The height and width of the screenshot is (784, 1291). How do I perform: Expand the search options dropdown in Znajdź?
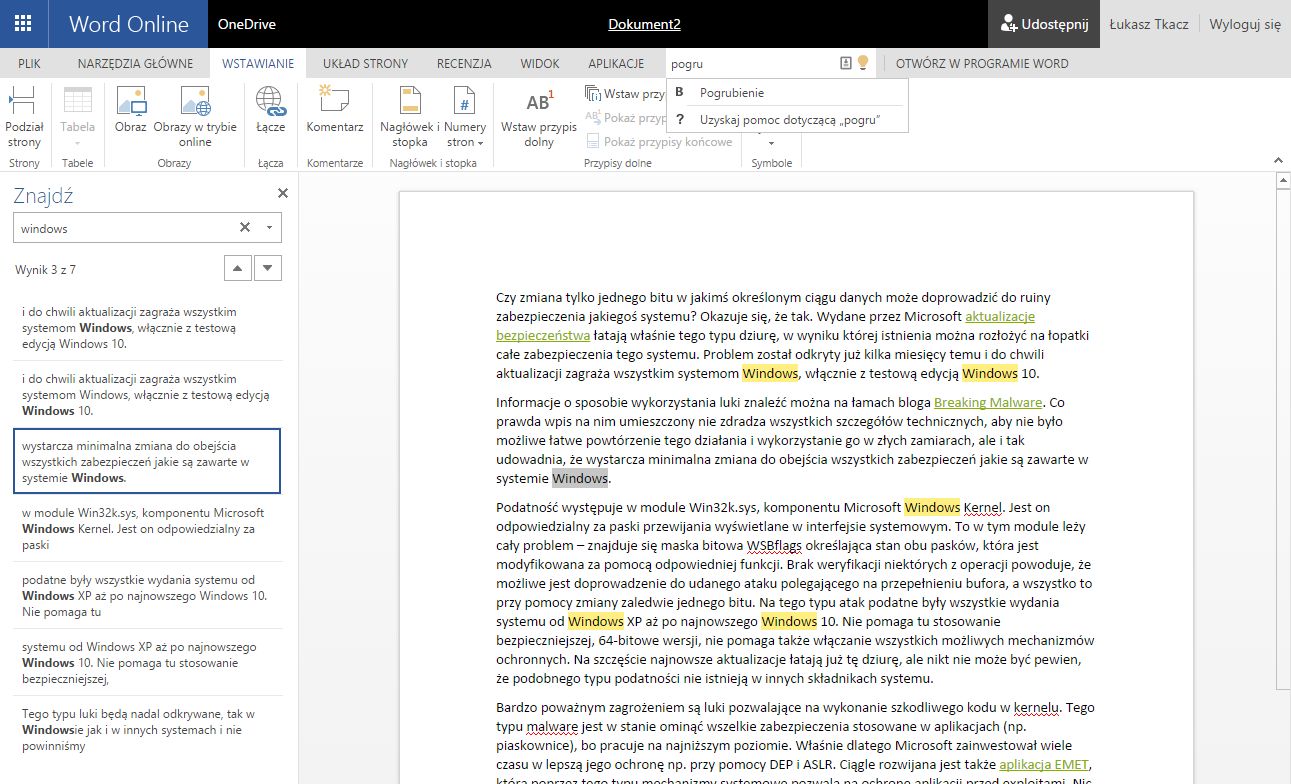pyautogui.click(x=269, y=228)
